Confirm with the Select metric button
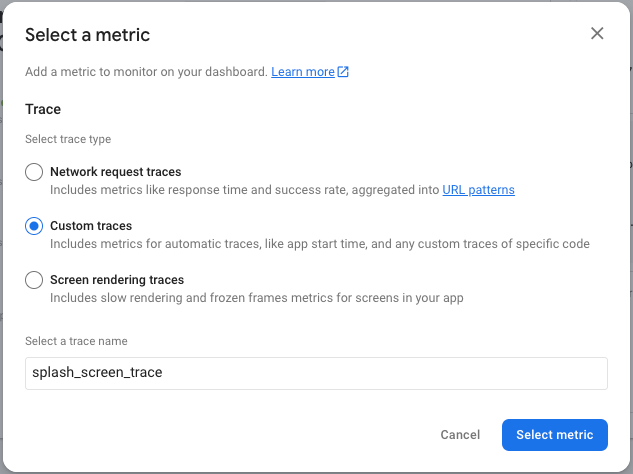633x474 pixels. [x=554, y=435]
